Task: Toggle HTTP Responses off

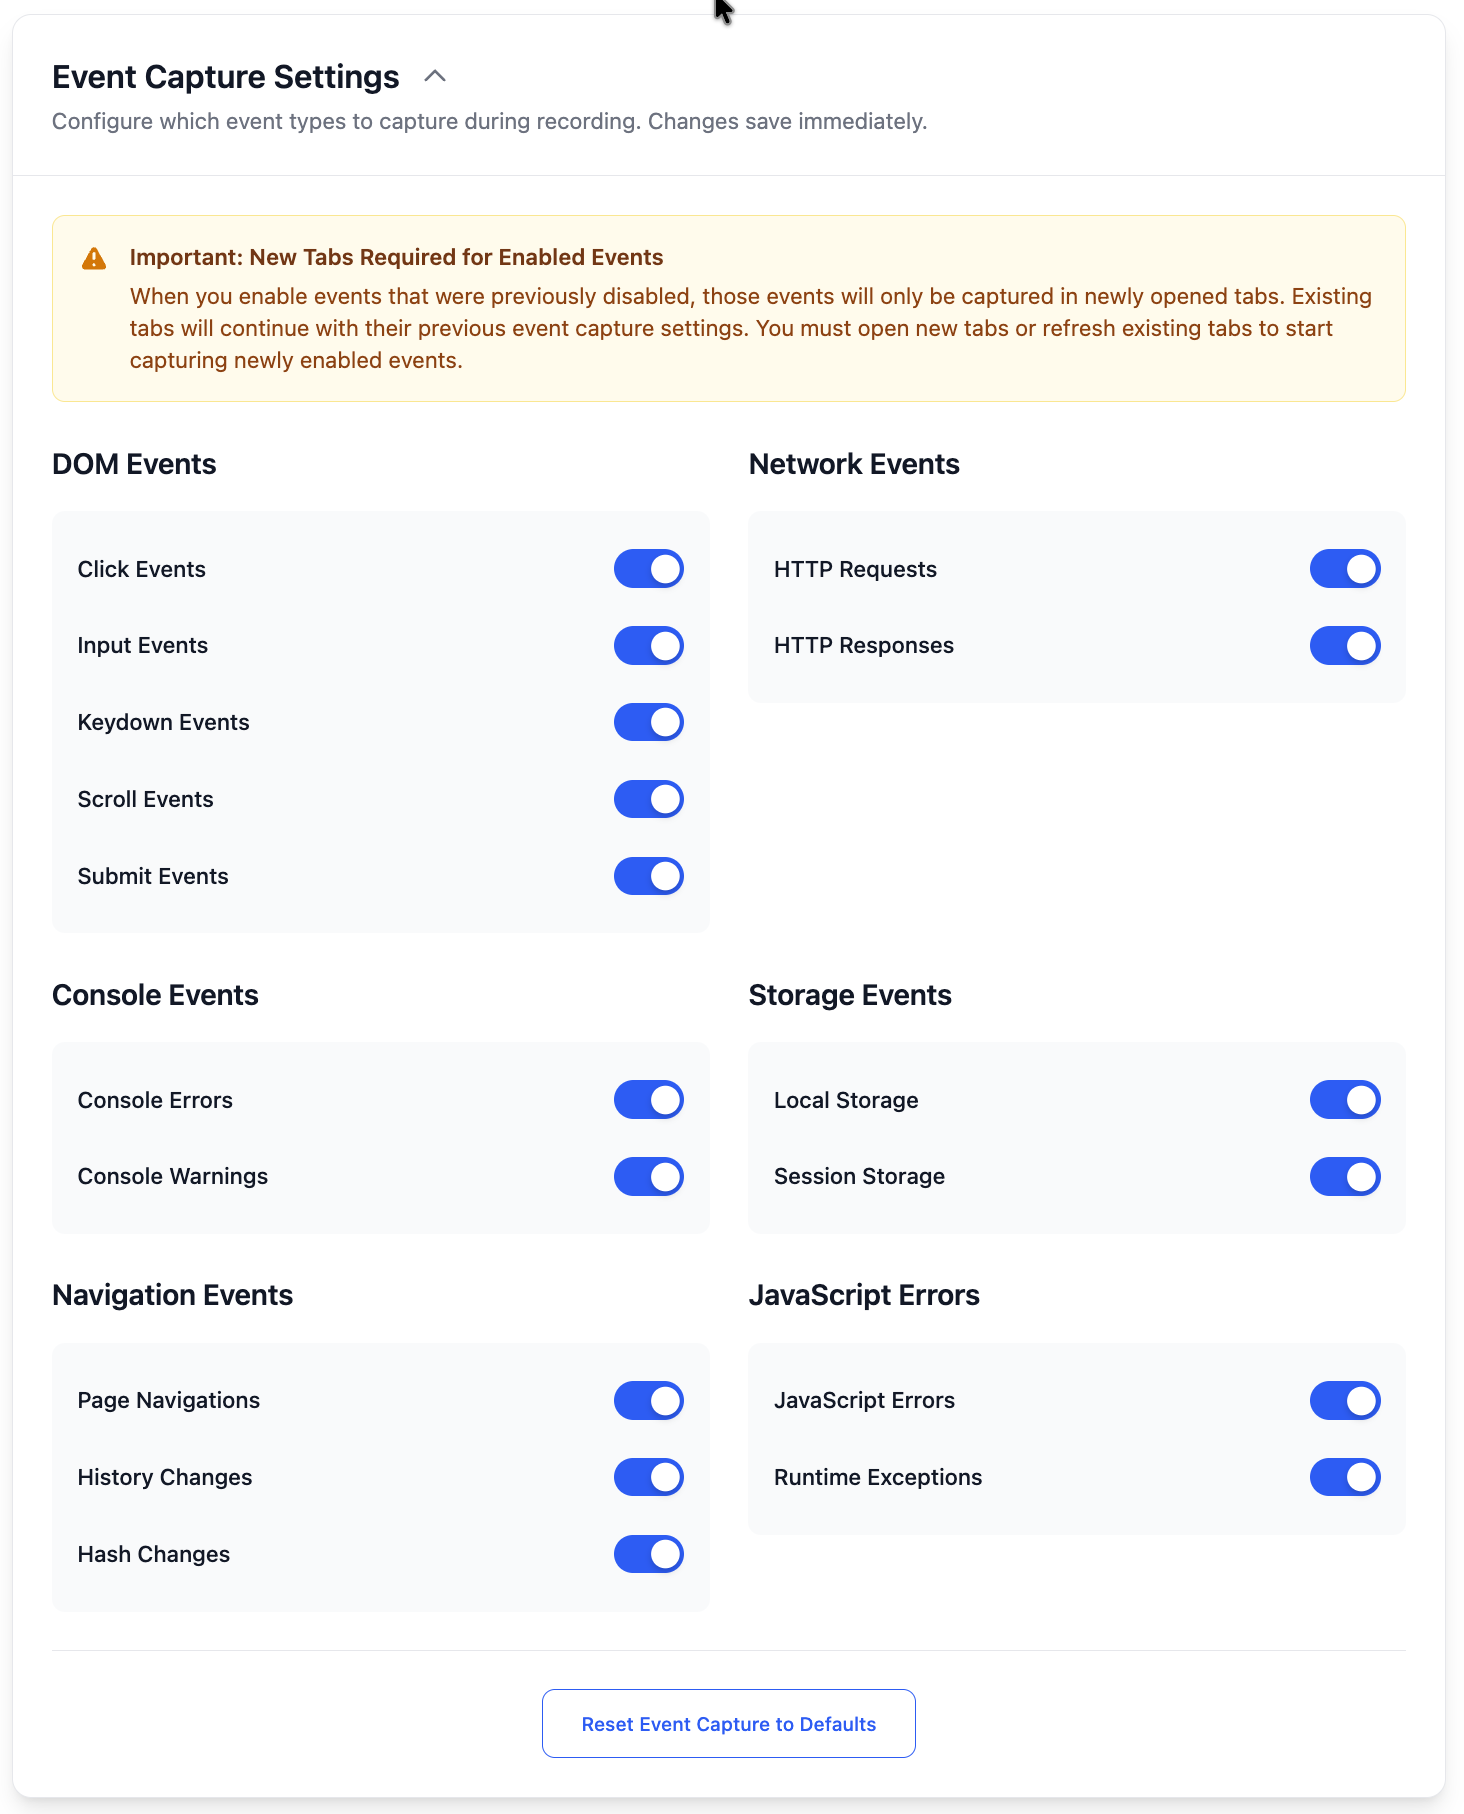Action: tap(1344, 646)
